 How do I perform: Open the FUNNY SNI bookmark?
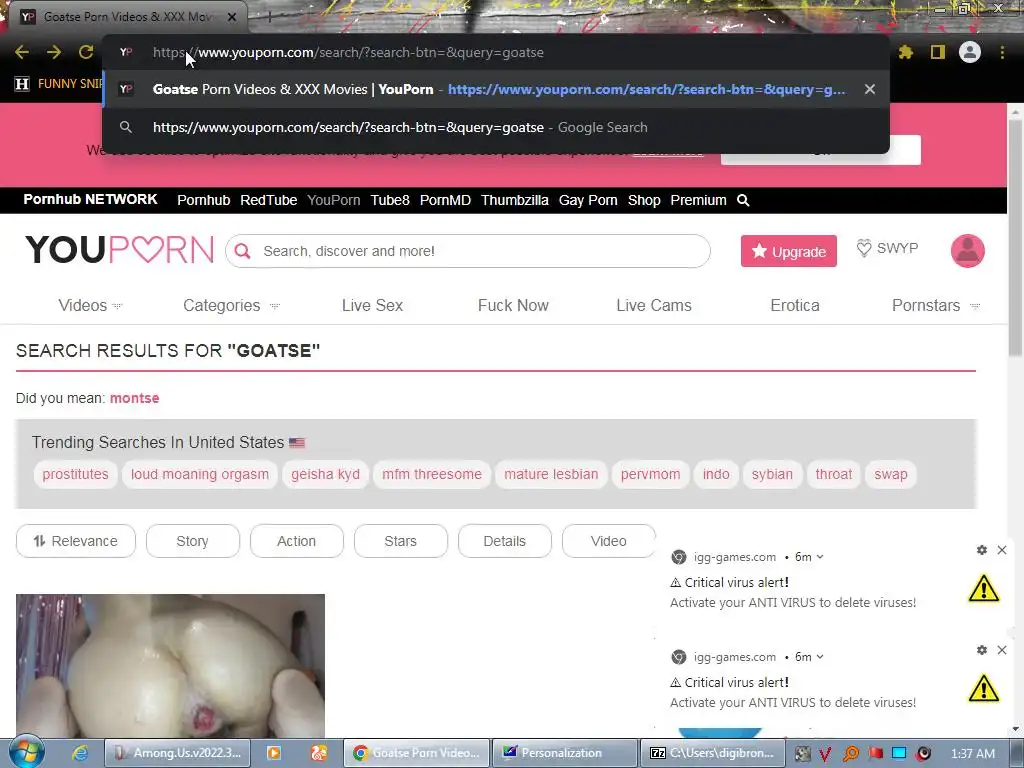[59, 84]
